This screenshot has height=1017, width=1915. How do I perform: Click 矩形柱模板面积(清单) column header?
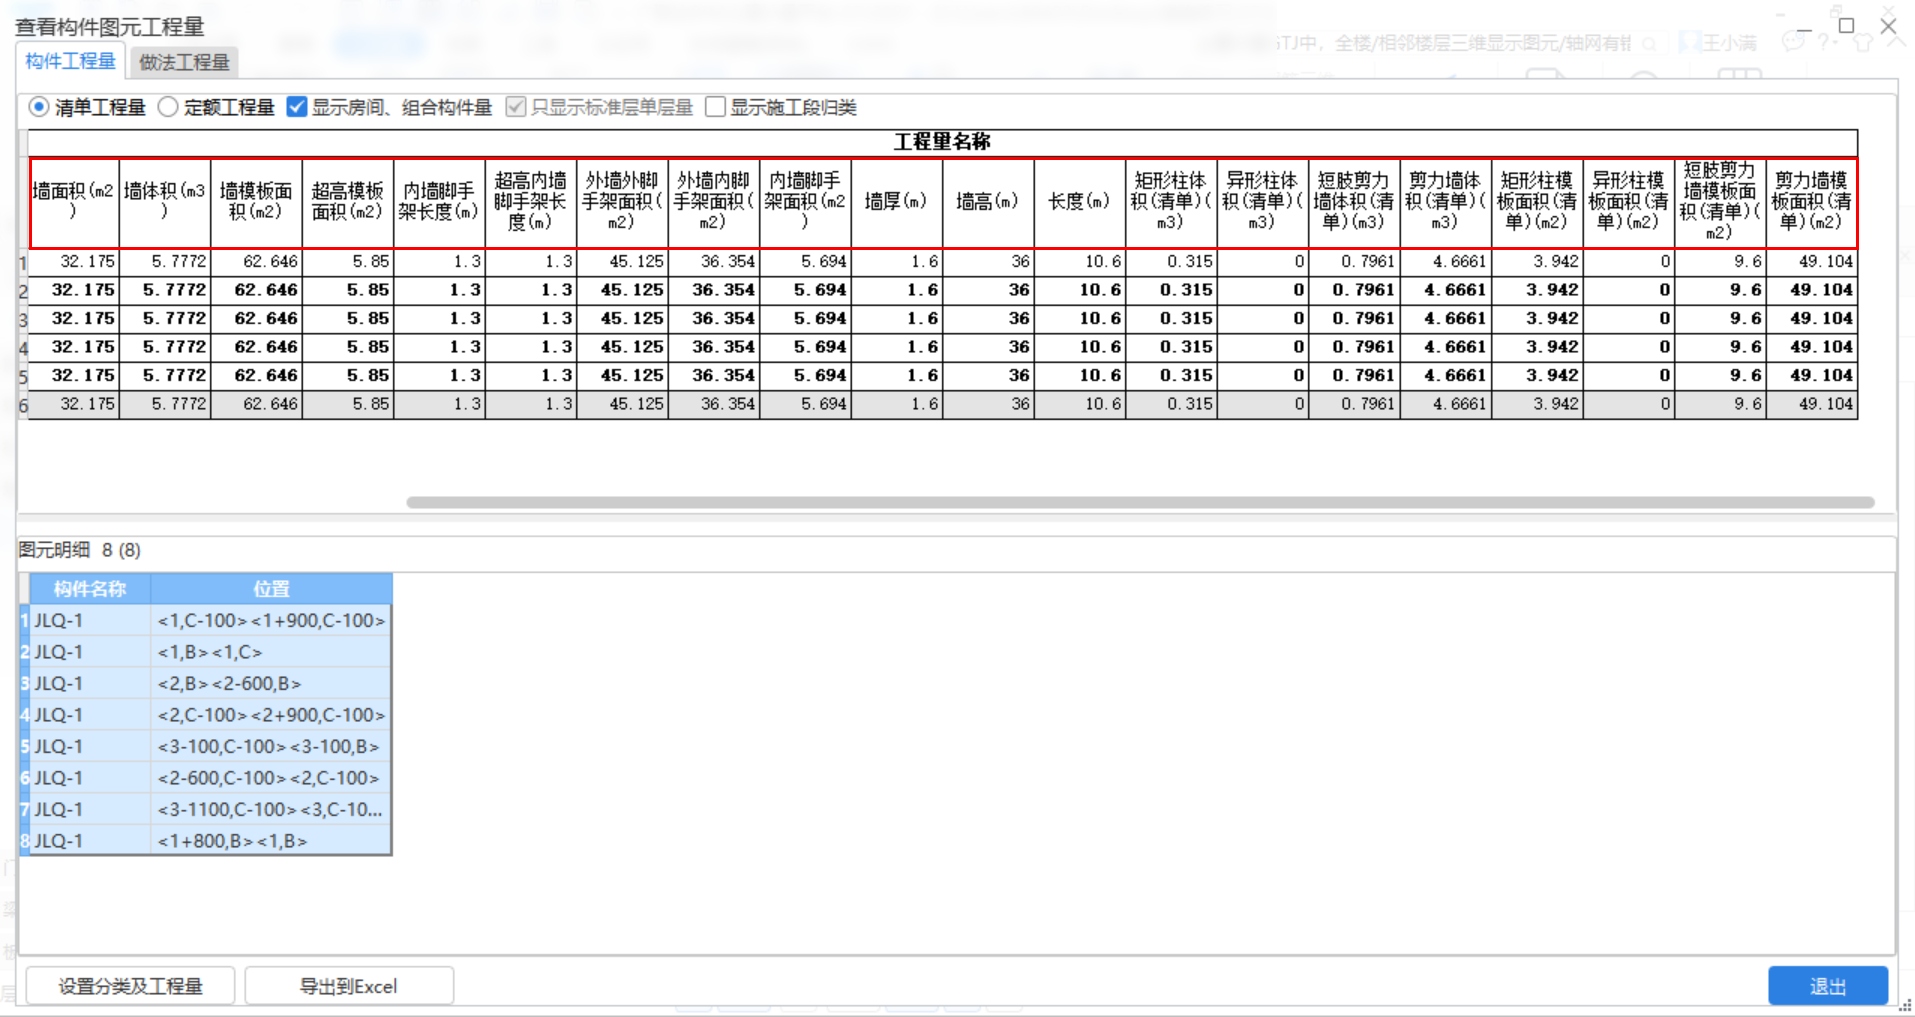[1537, 202]
